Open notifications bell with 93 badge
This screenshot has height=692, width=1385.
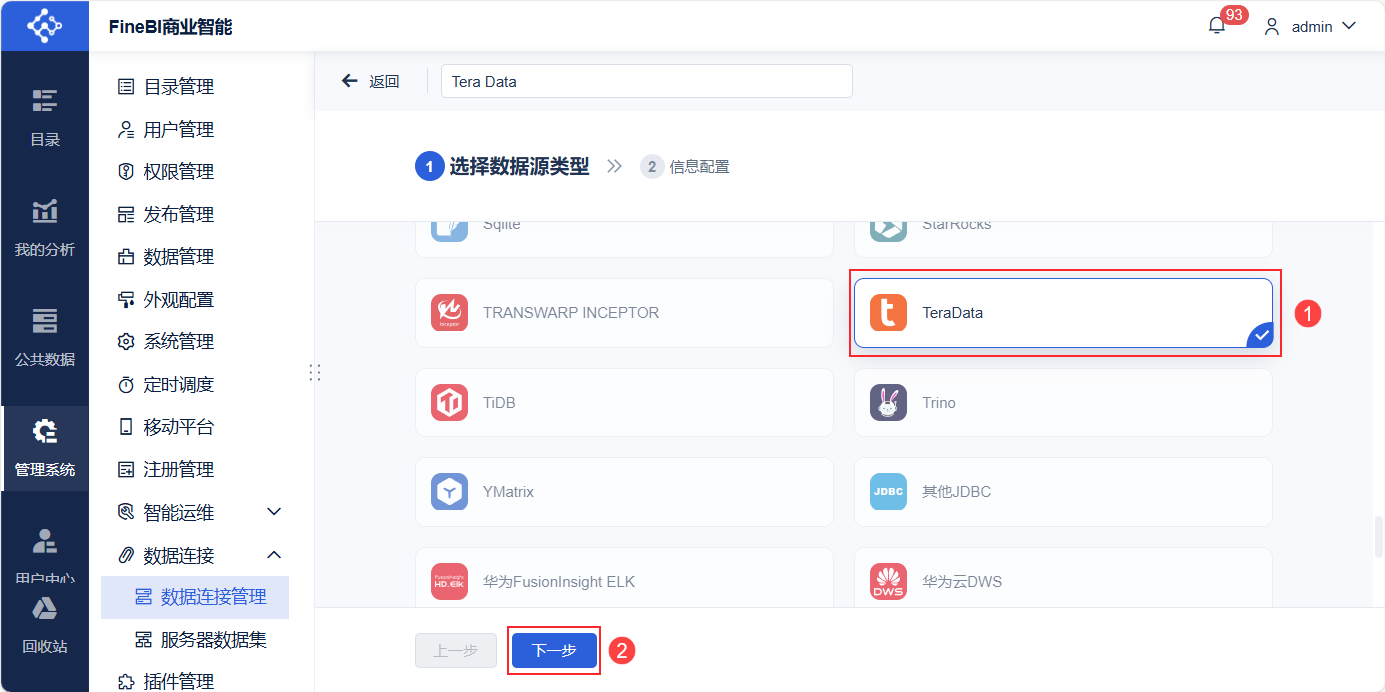[1217, 26]
